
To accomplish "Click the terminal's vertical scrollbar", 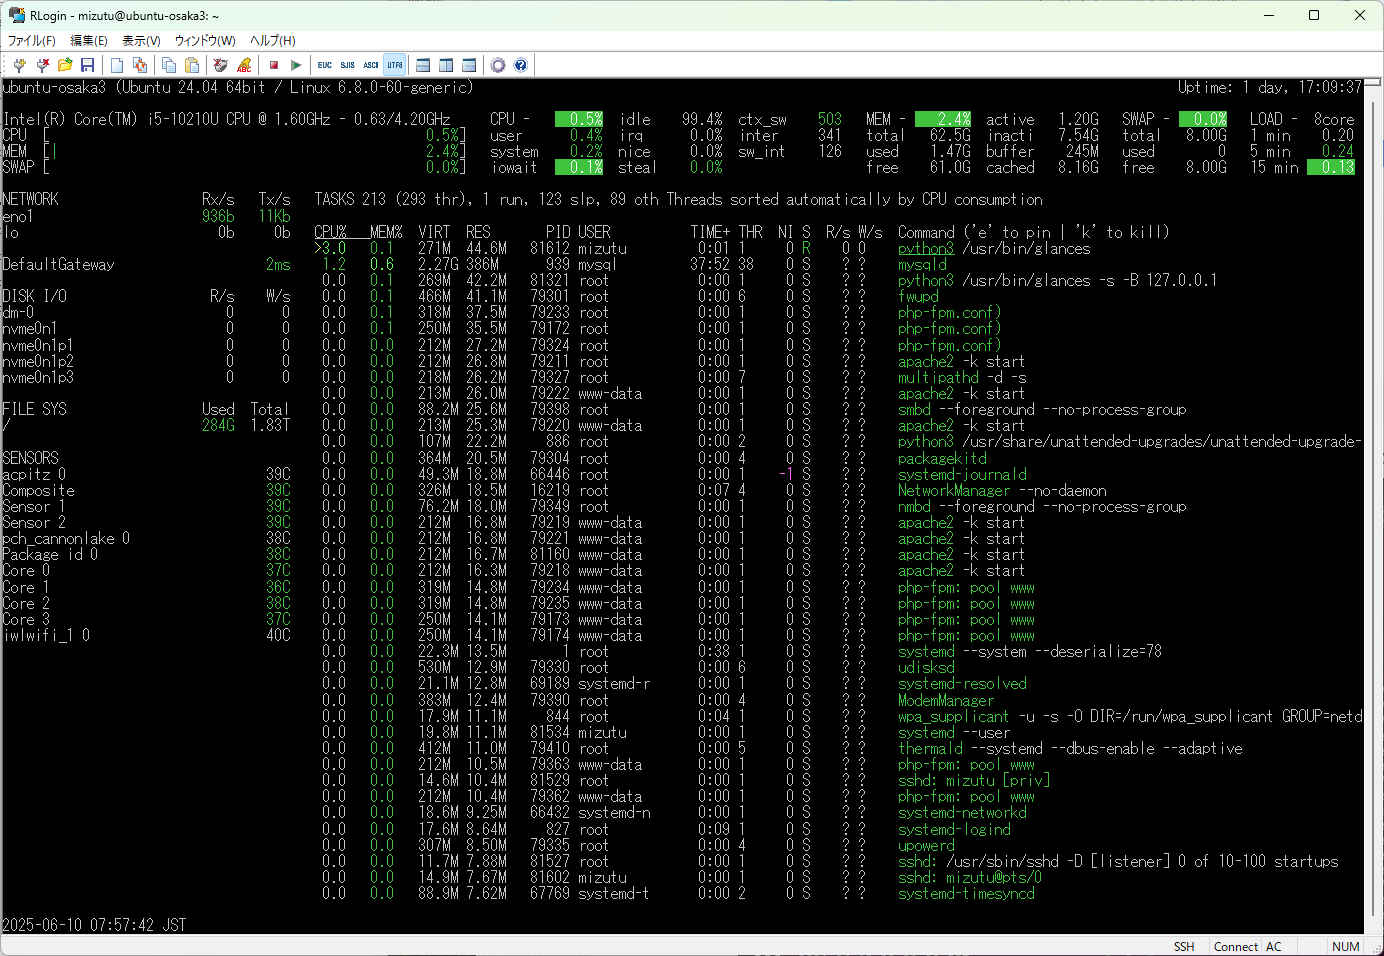I will (1373, 500).
